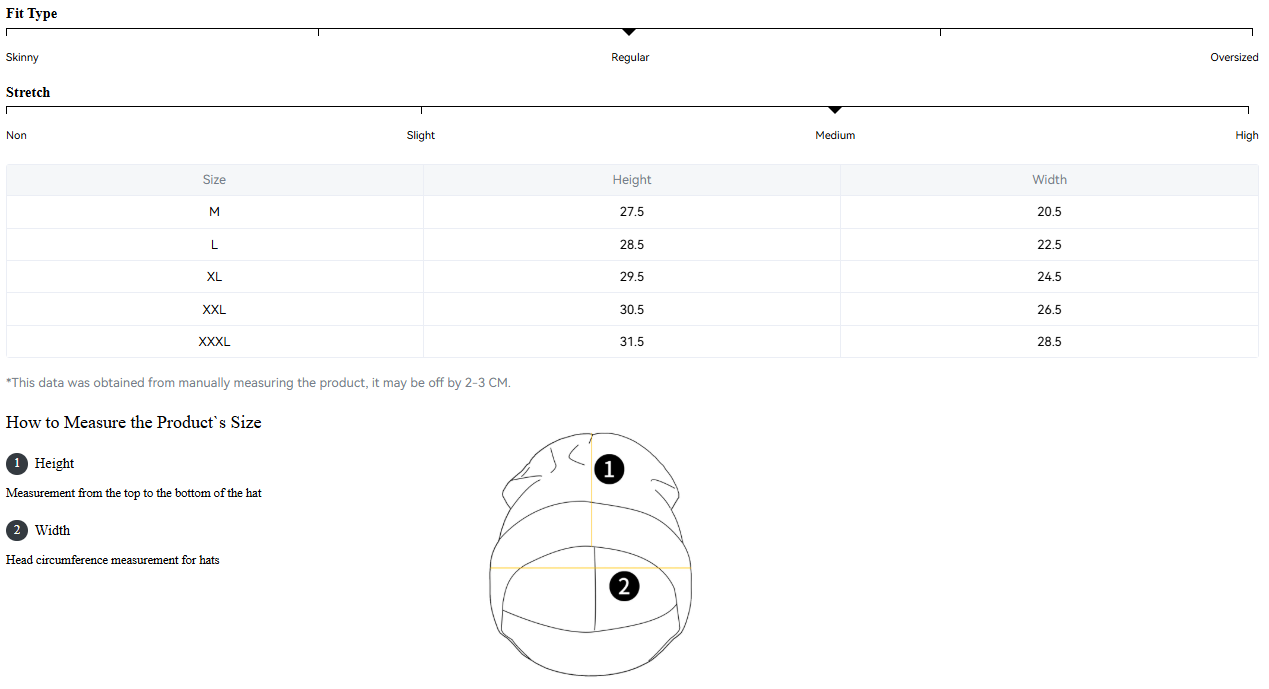Click the Stretch Medium slider marker
The width and height of the screenshot is (1269, 689).
[835, 110]
